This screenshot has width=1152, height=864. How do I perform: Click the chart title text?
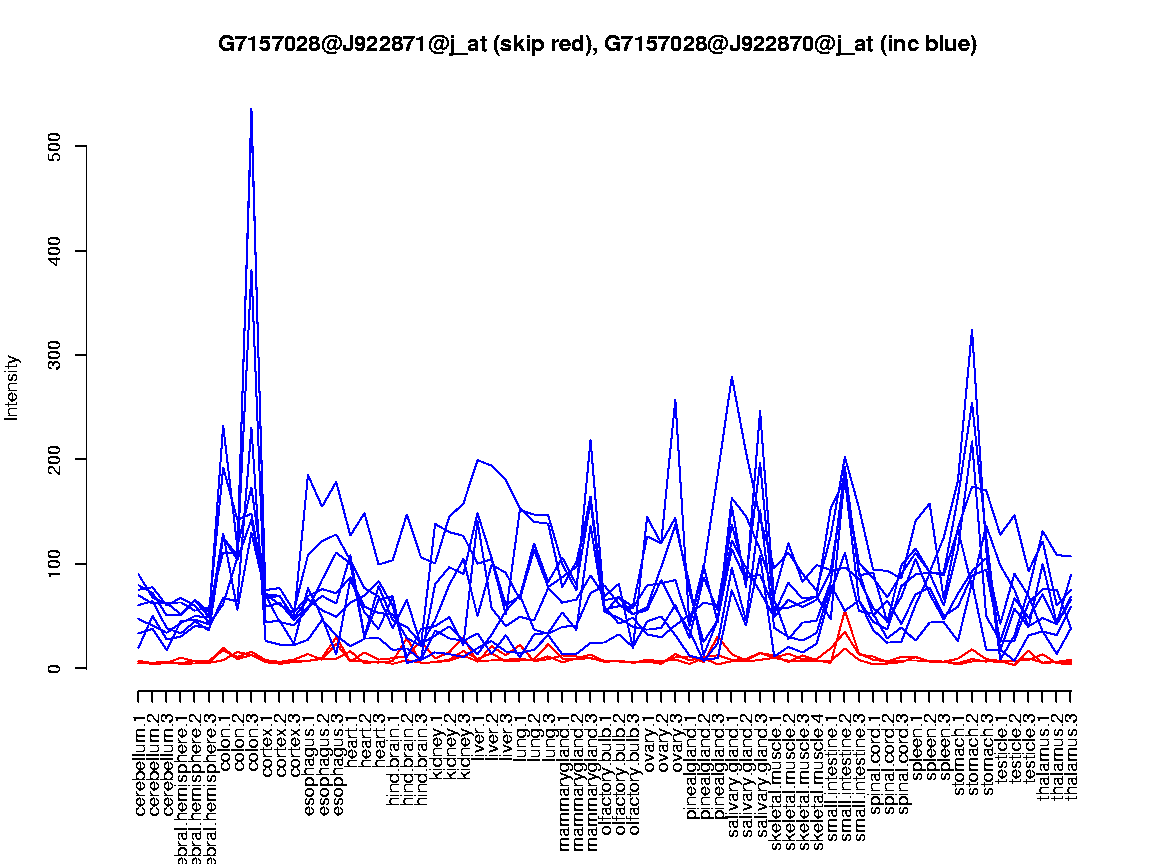(597, 44)
